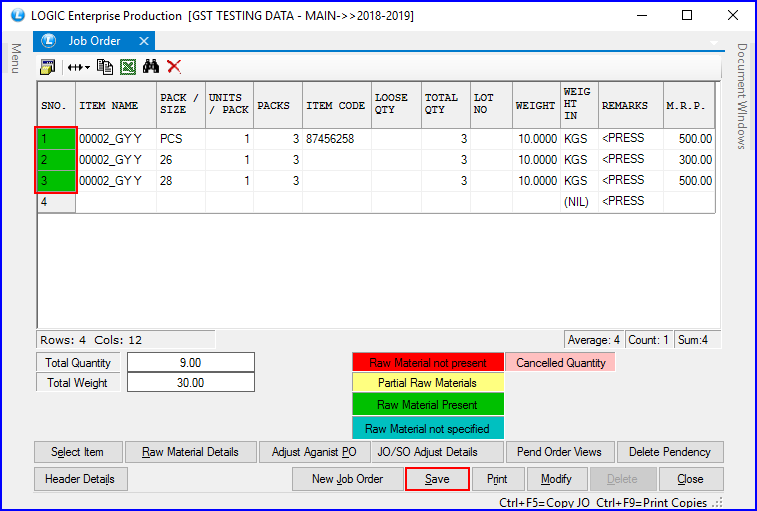Click the Total Quantity field showing 9.00

pyautogui.click(x=191, y=362)
